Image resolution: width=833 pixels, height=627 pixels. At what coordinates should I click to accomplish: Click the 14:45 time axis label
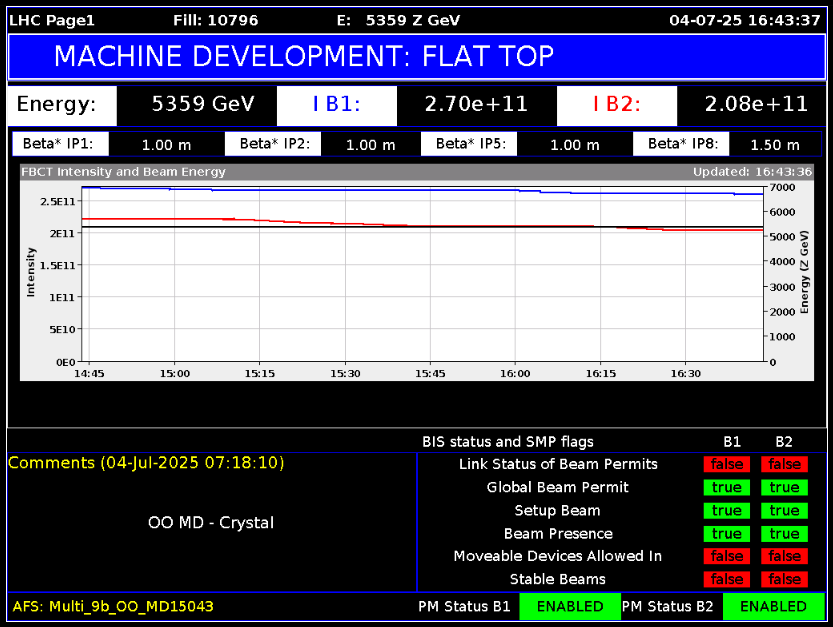[x=89, y=374]
